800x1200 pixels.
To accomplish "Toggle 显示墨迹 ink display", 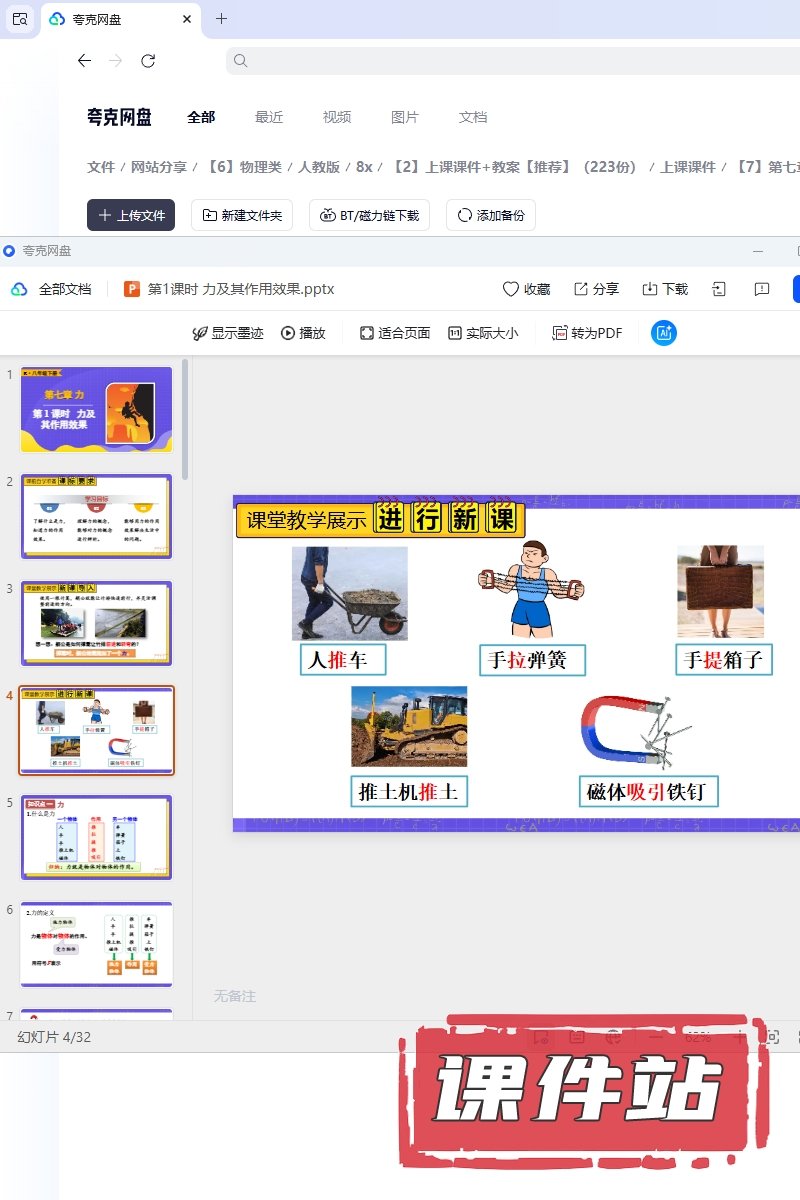I will coord(228,333).
